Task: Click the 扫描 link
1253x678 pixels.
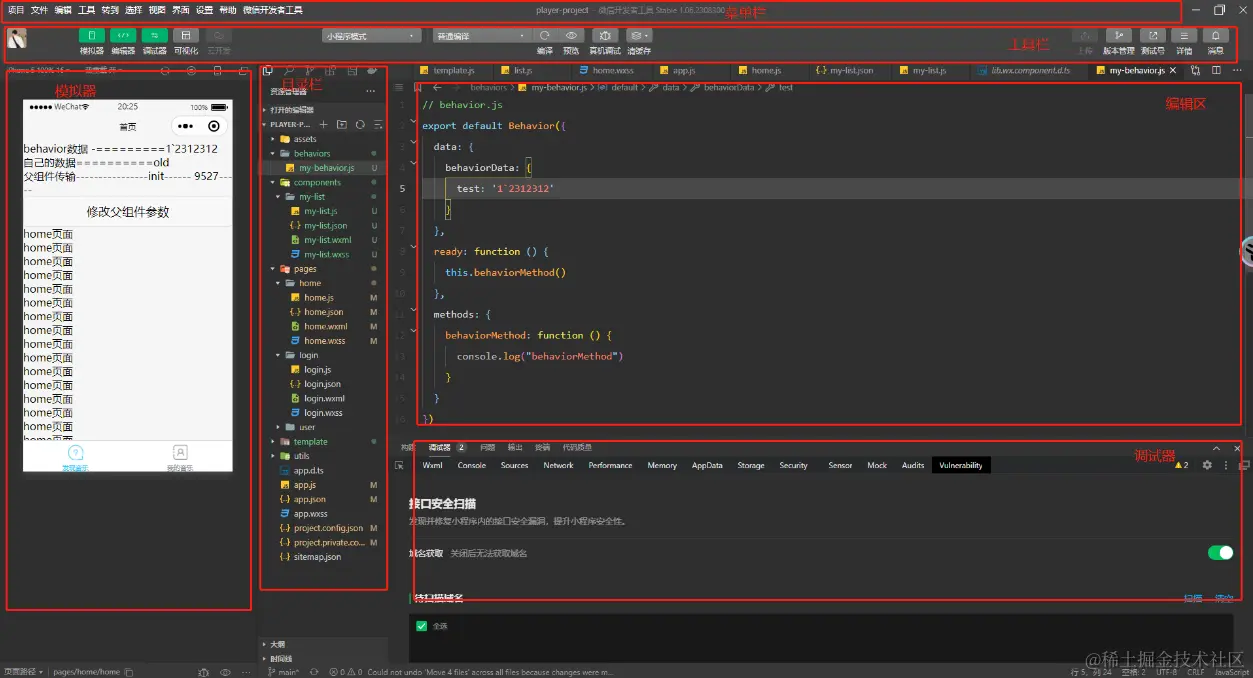Action: (x=1193, y=598)
